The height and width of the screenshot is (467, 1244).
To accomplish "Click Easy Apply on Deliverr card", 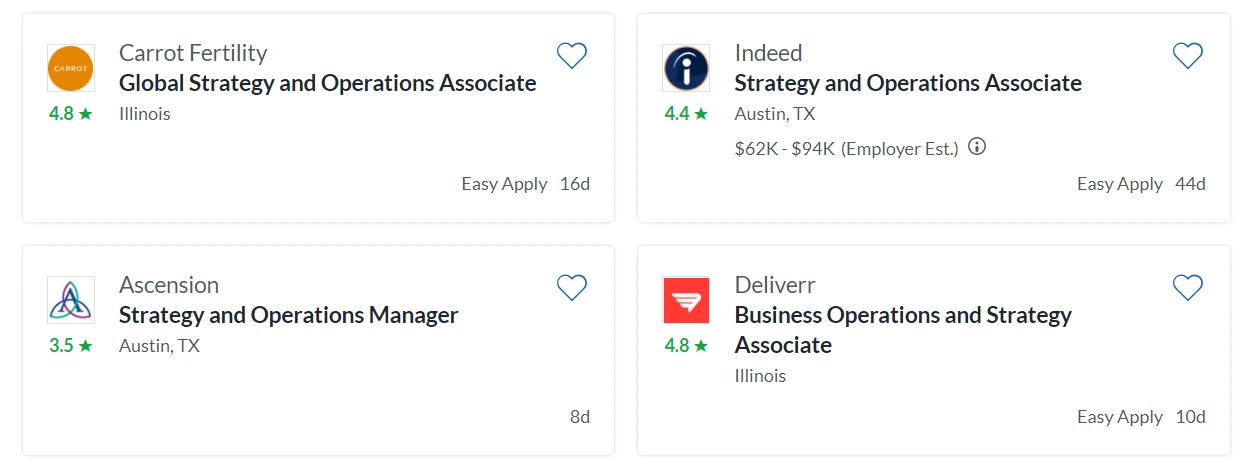I will 1119,417.
